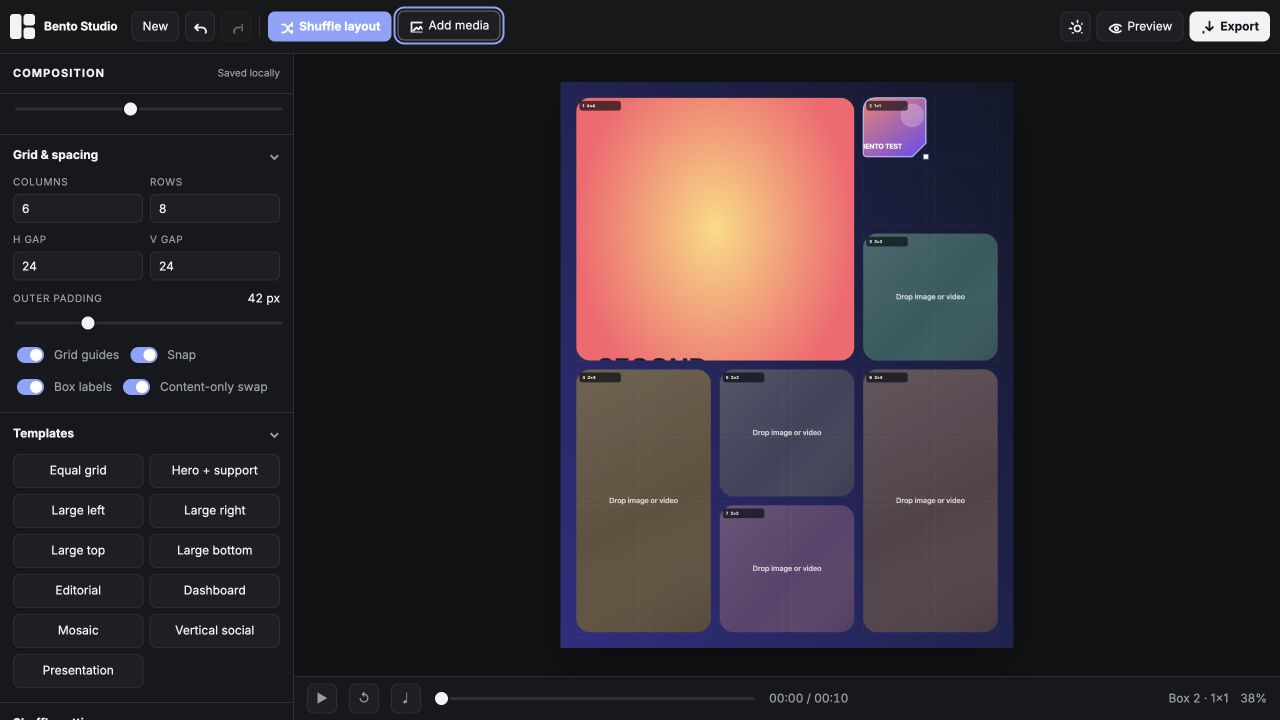Click the Bento Studio logo icon
Screen dimensions: 1280x720
coord(23,27)
